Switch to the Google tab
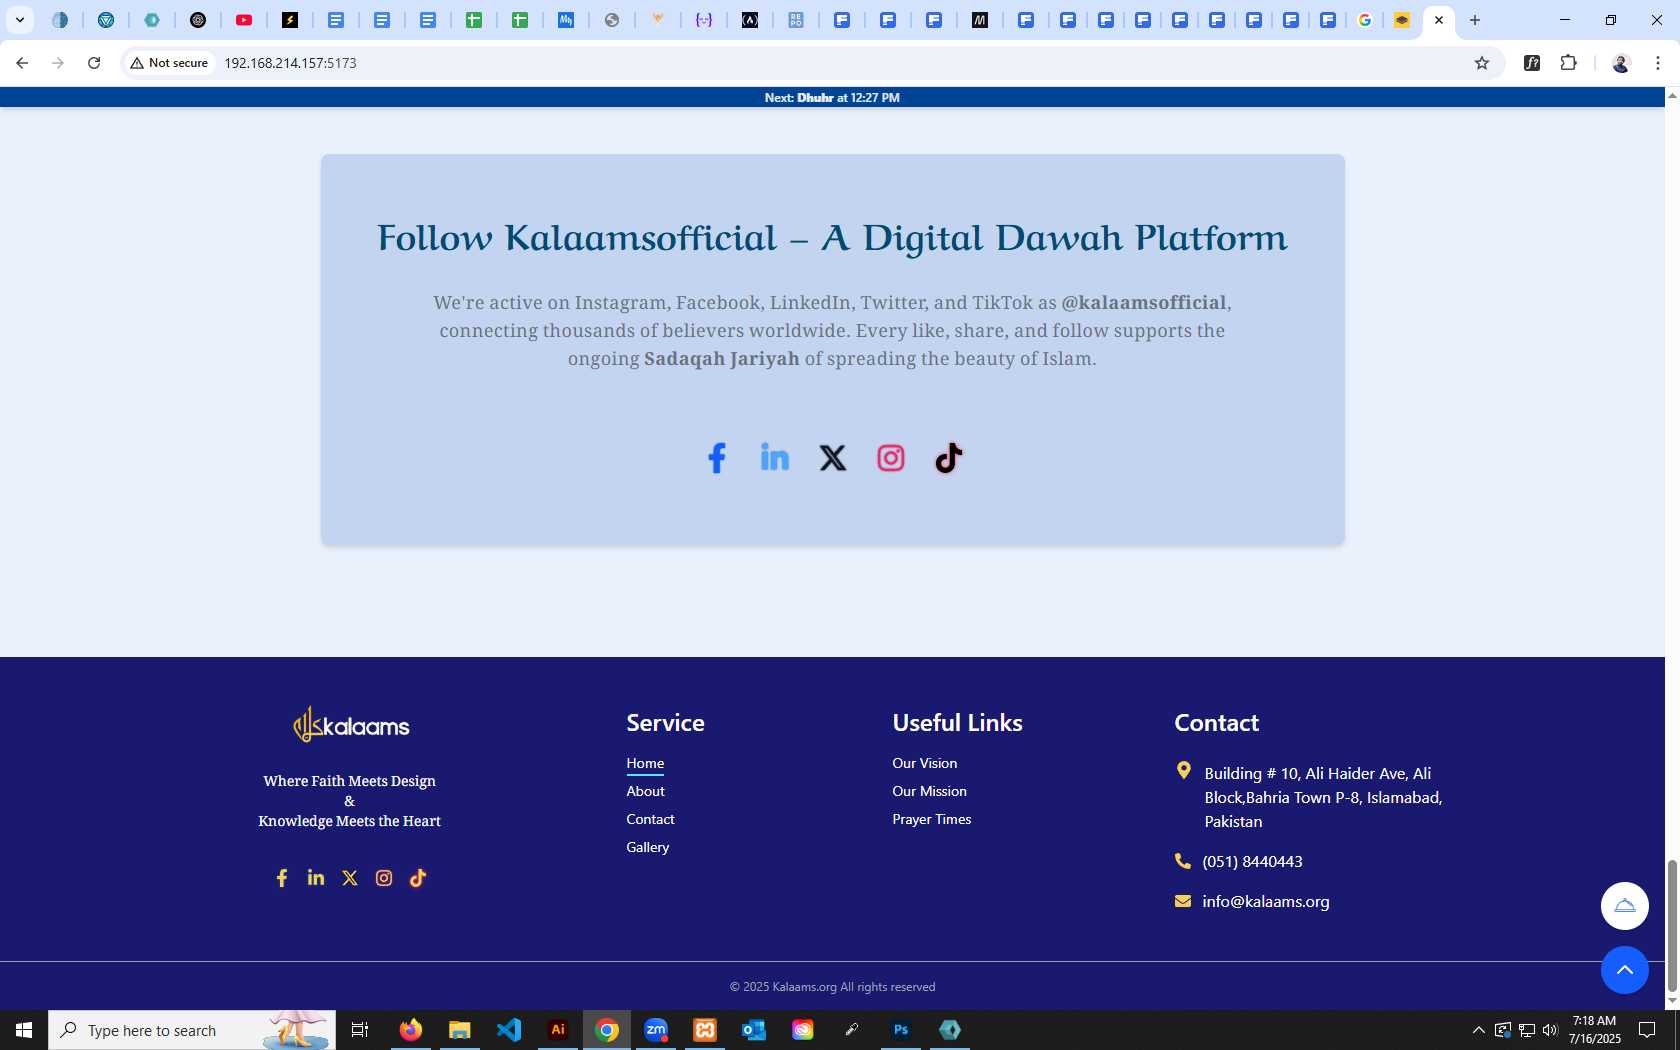 1365,20
